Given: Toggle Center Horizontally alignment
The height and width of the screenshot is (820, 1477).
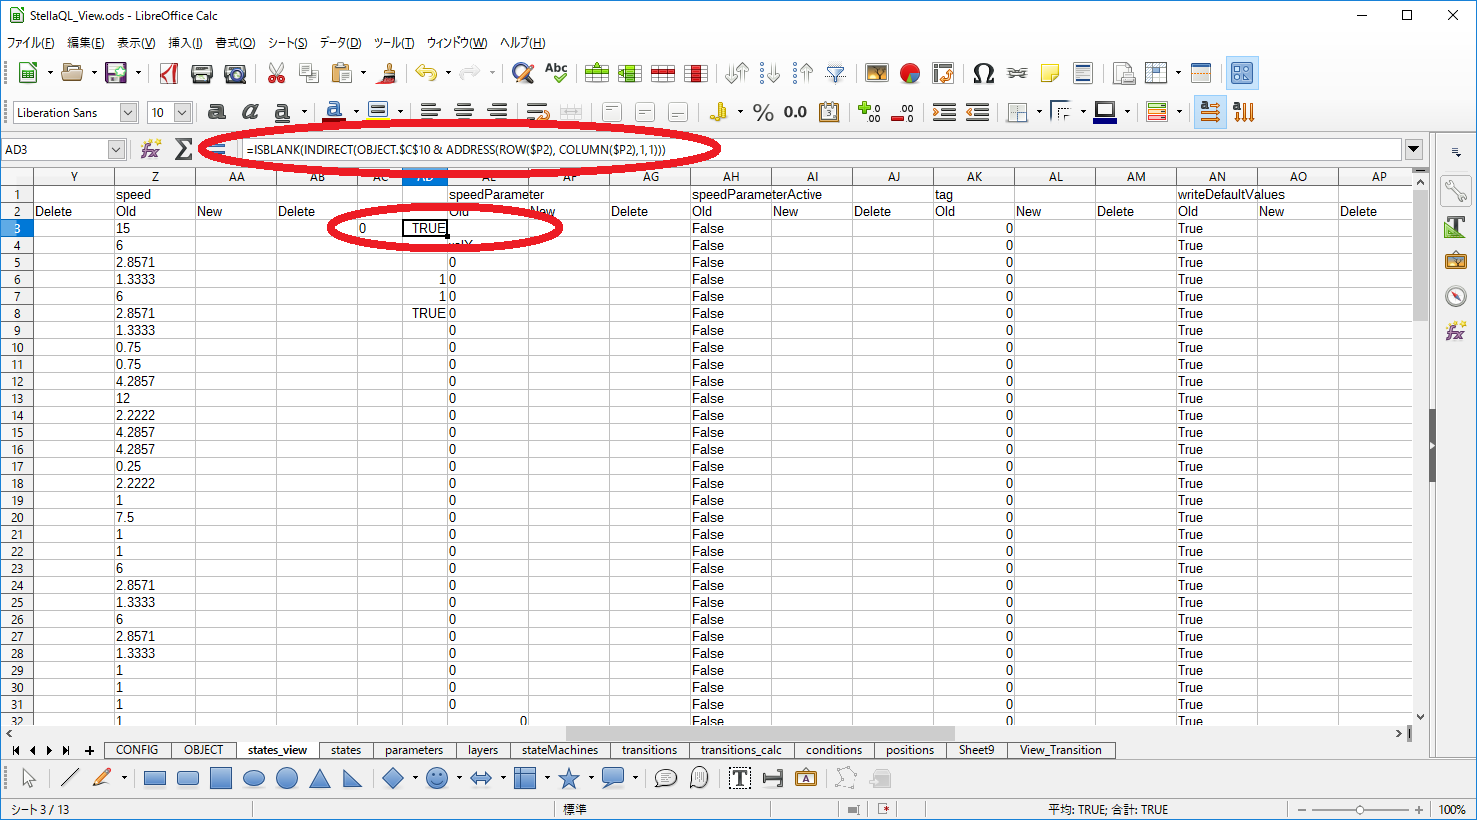Looking at the screenshot, I should click(463, 112).
